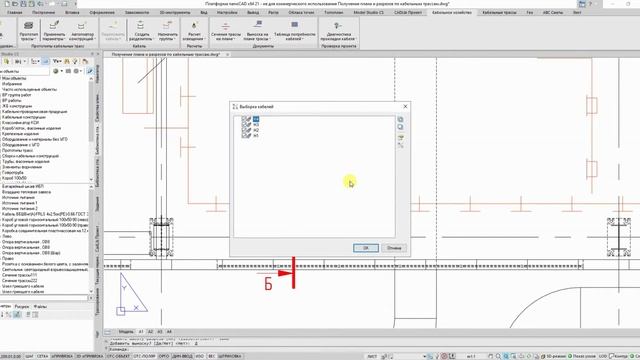Click Назначить группы ribbon icon
640x360 pixels.
(x=167, y=26)
